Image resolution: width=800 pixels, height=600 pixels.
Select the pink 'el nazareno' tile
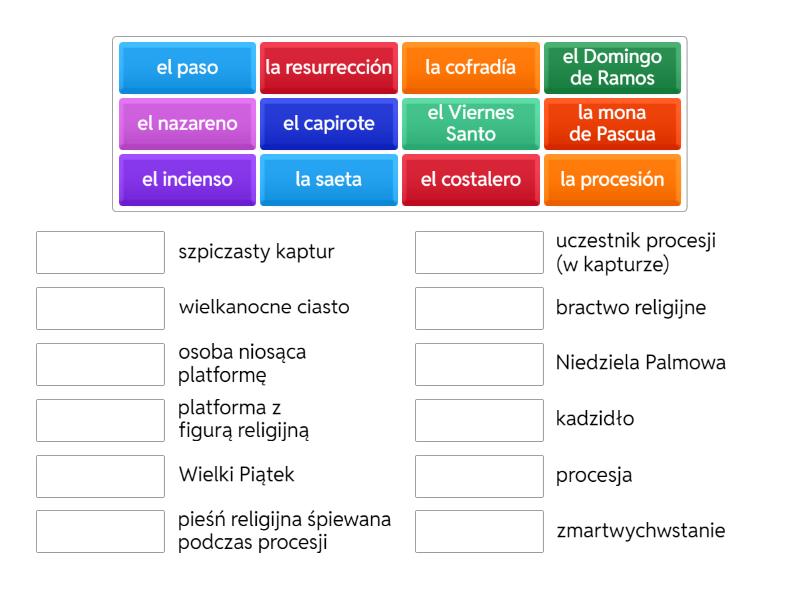[187, 124]
